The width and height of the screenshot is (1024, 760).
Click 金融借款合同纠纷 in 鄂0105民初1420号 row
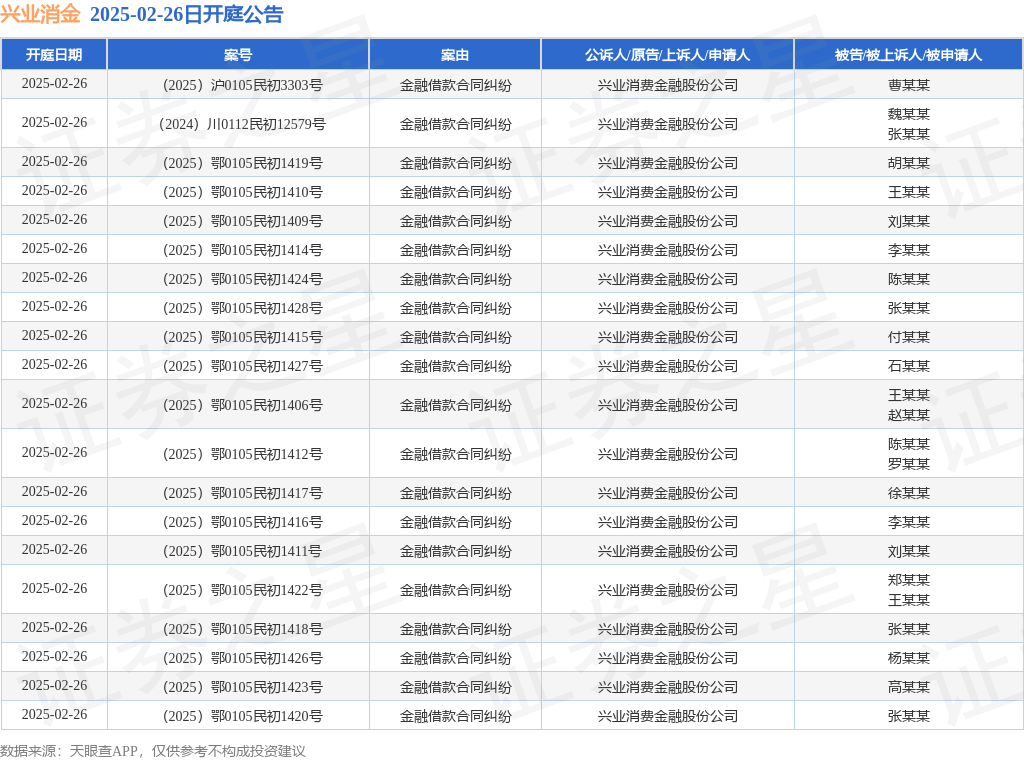point(455,716)
